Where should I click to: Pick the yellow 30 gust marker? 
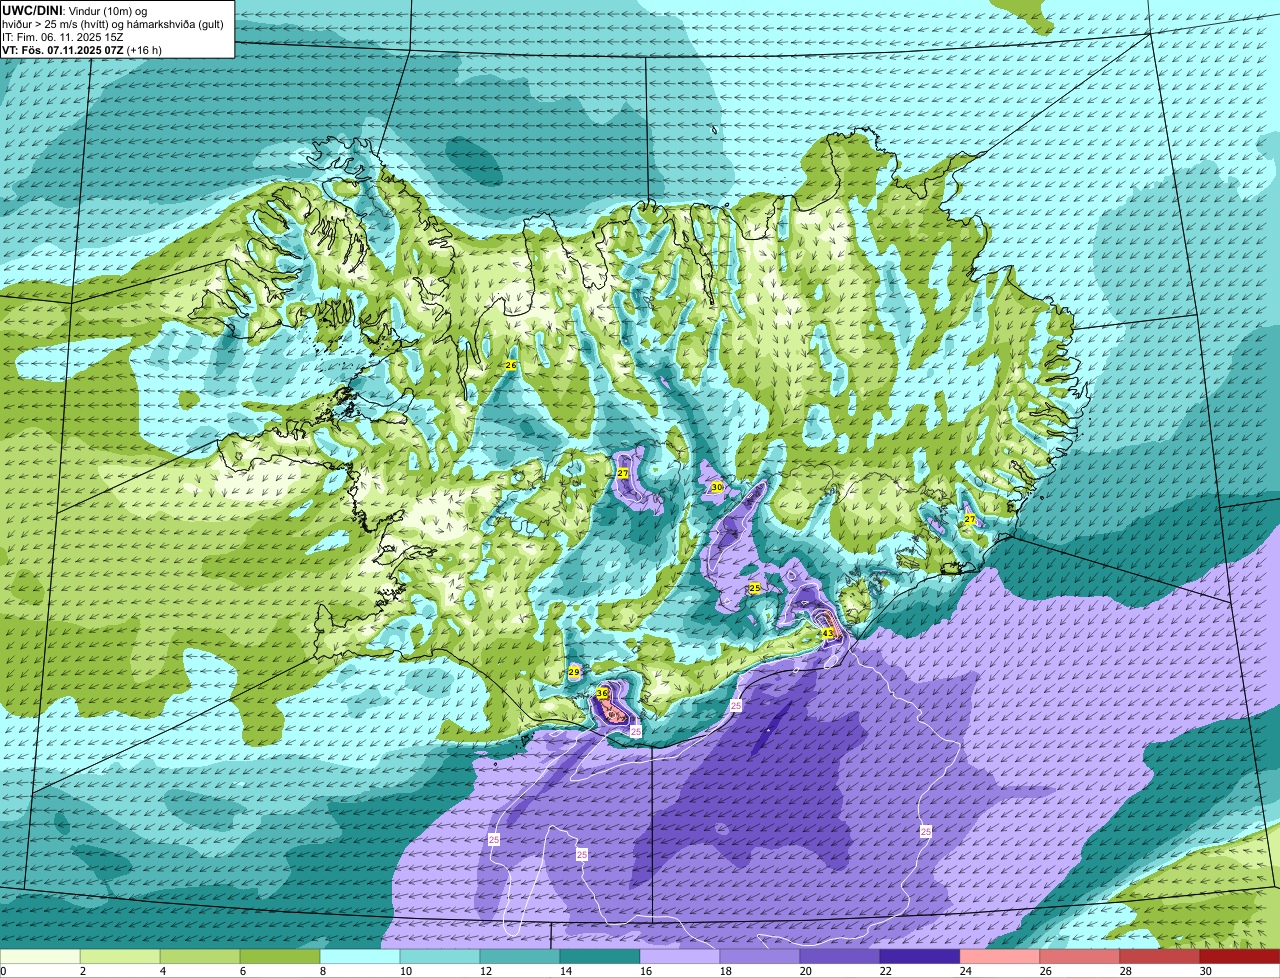click(x=717, y=487)
